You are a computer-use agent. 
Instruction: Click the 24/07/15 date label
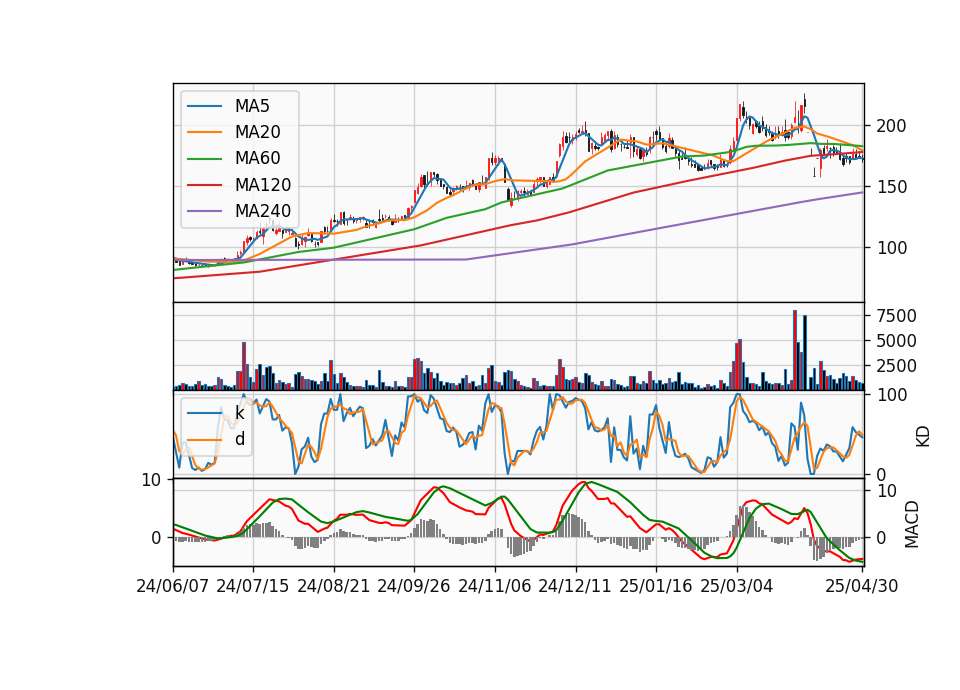pyautogui.click(x=253, y=587)
